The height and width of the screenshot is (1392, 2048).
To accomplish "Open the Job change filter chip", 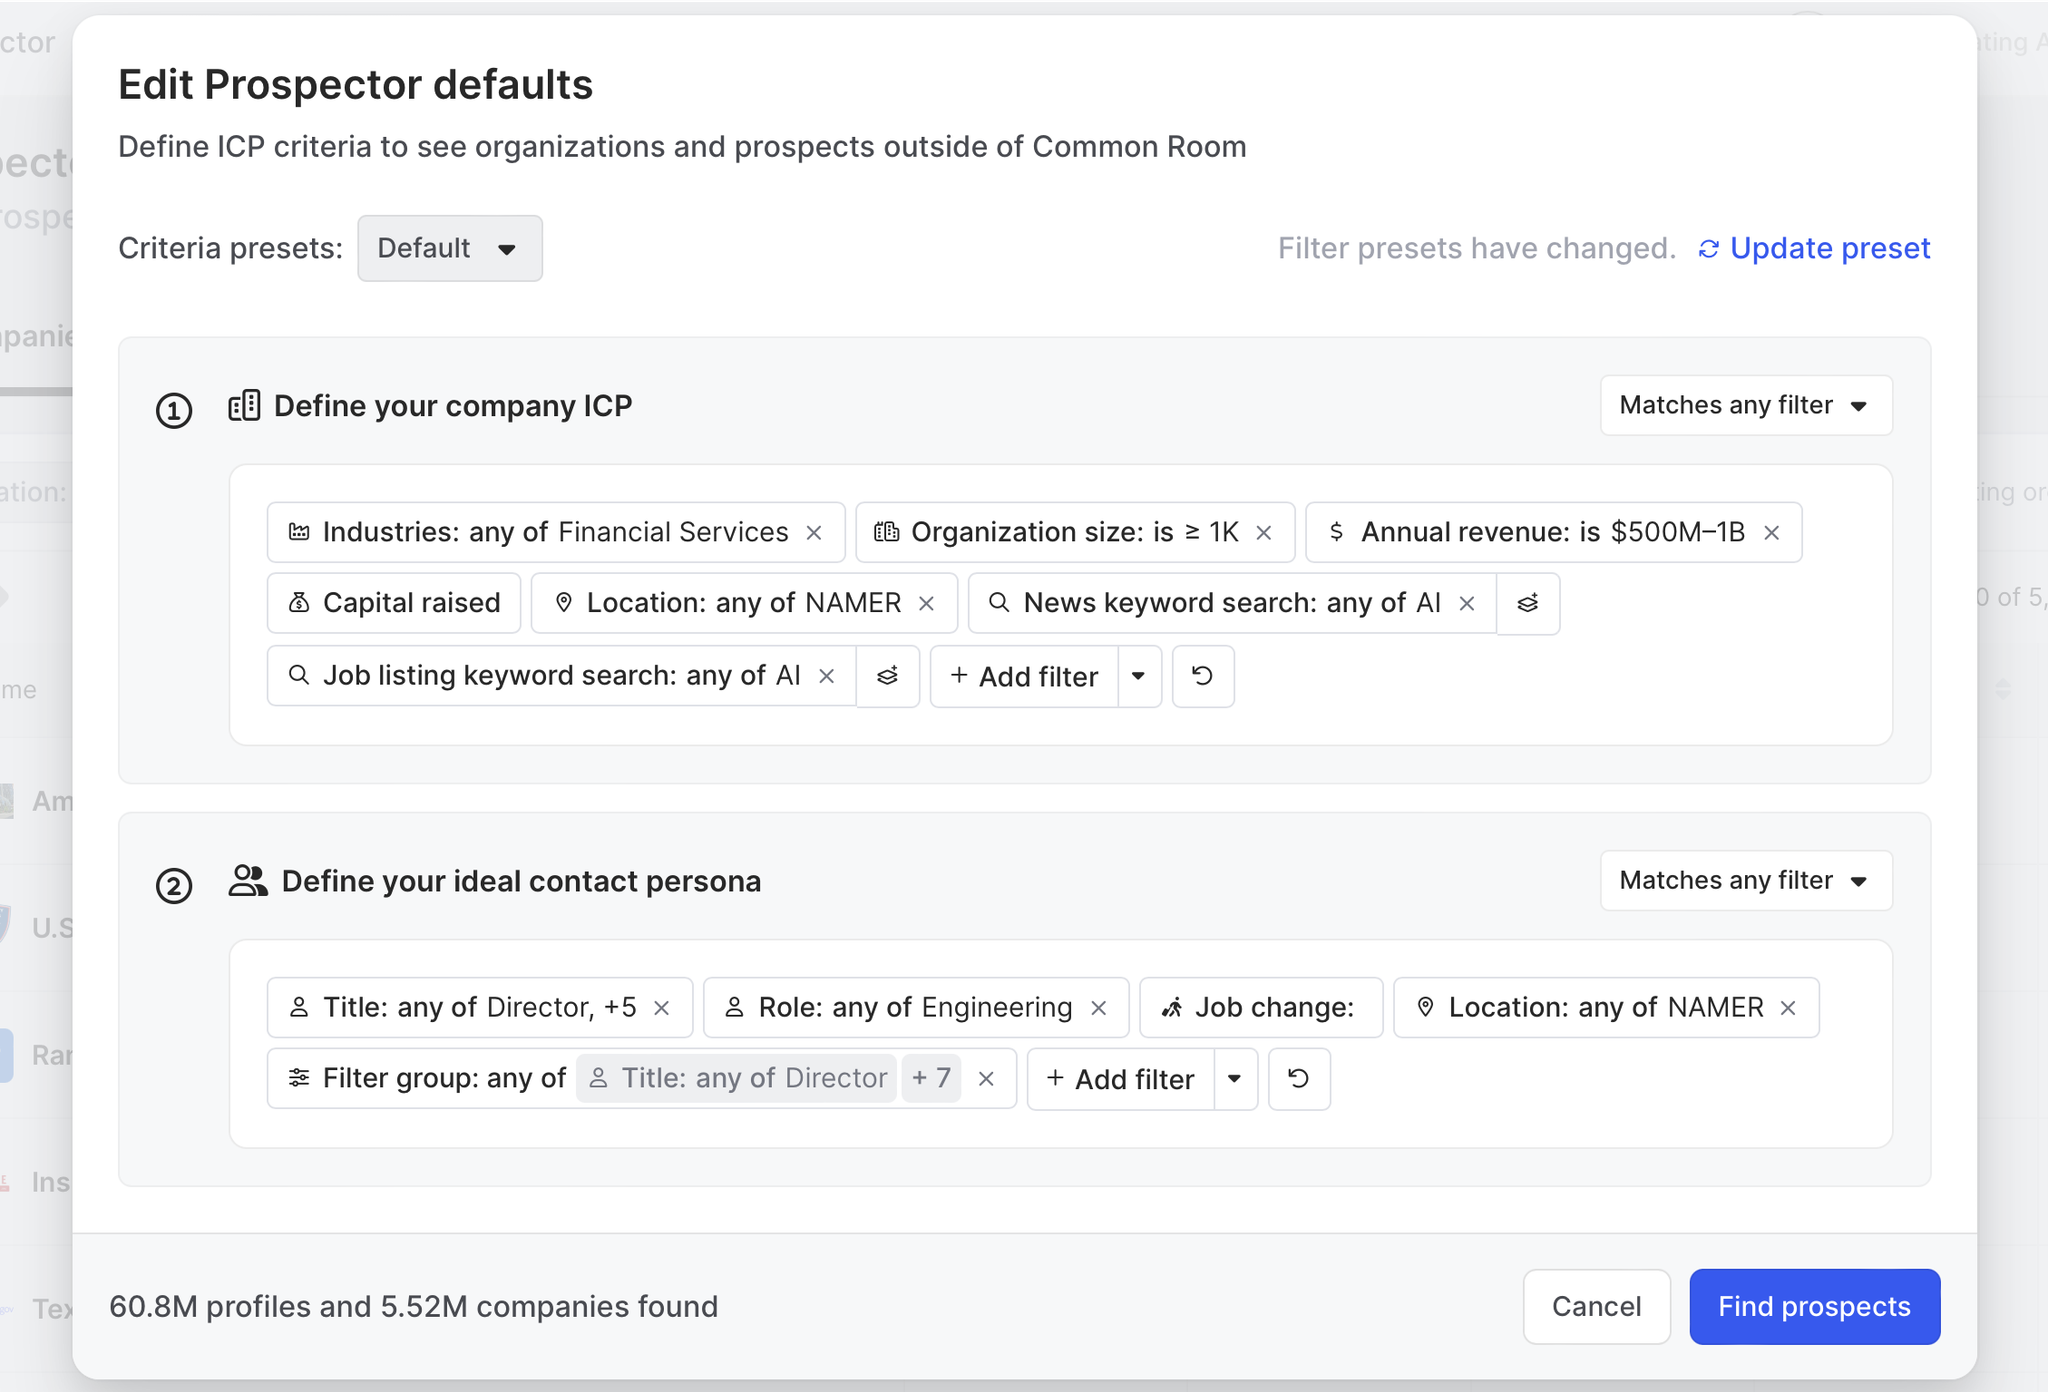I will coord(1260,1008).
